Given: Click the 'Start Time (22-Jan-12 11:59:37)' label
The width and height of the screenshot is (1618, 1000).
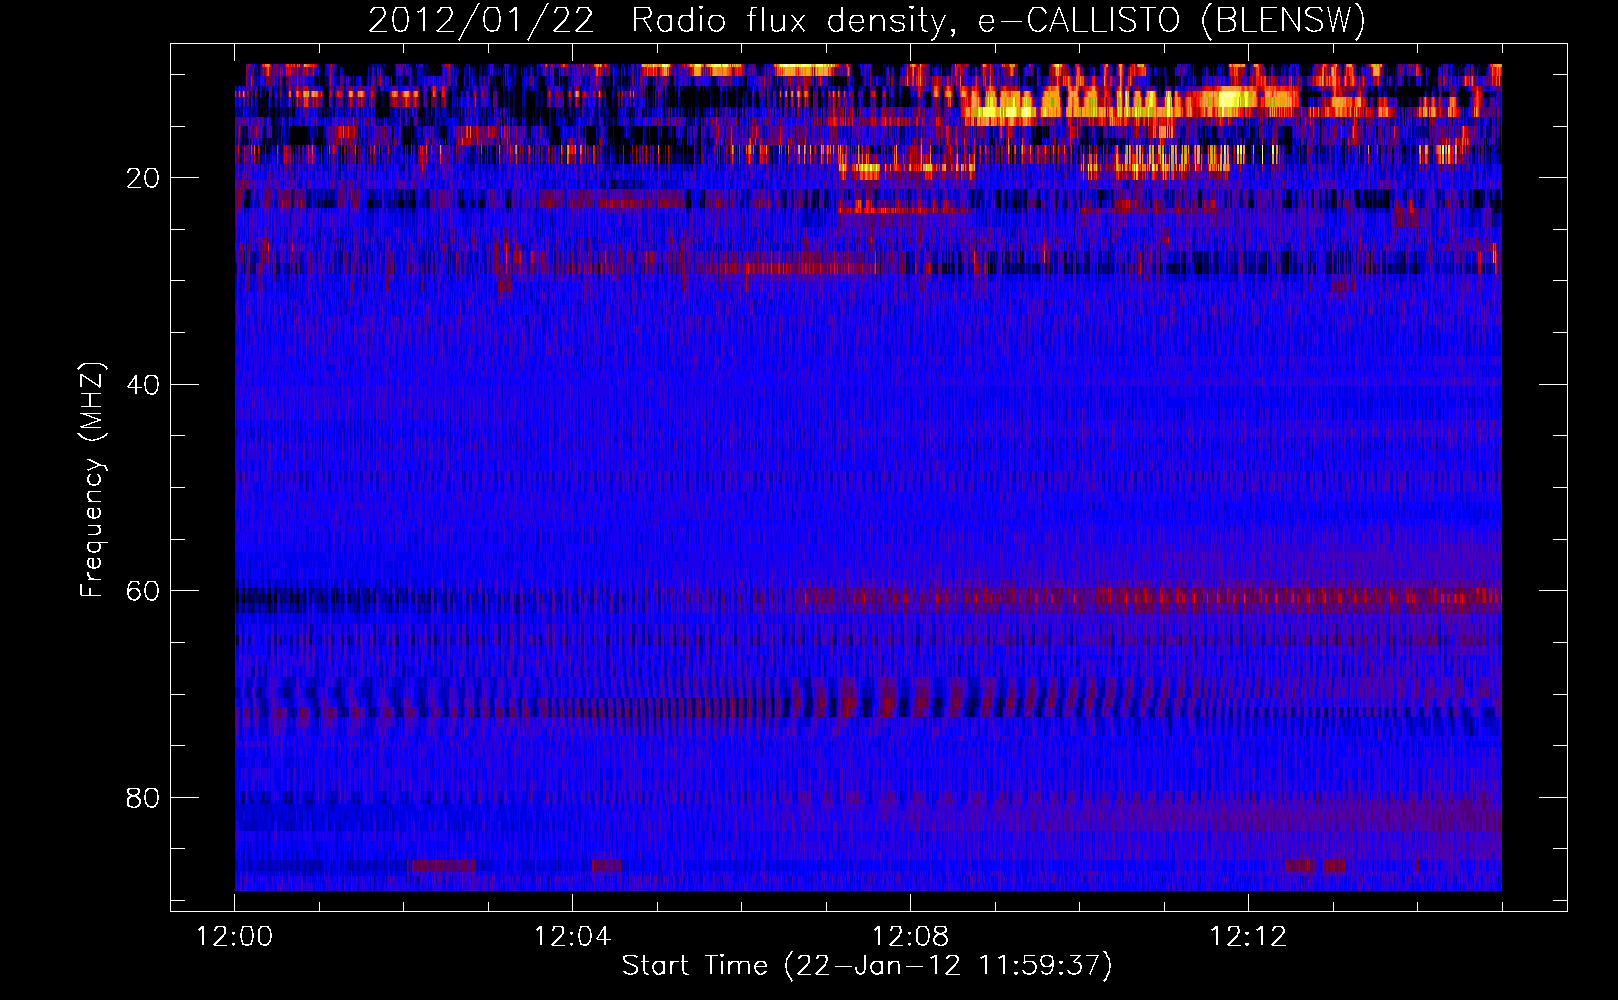Looking at the screenshot, I should 867,966.
